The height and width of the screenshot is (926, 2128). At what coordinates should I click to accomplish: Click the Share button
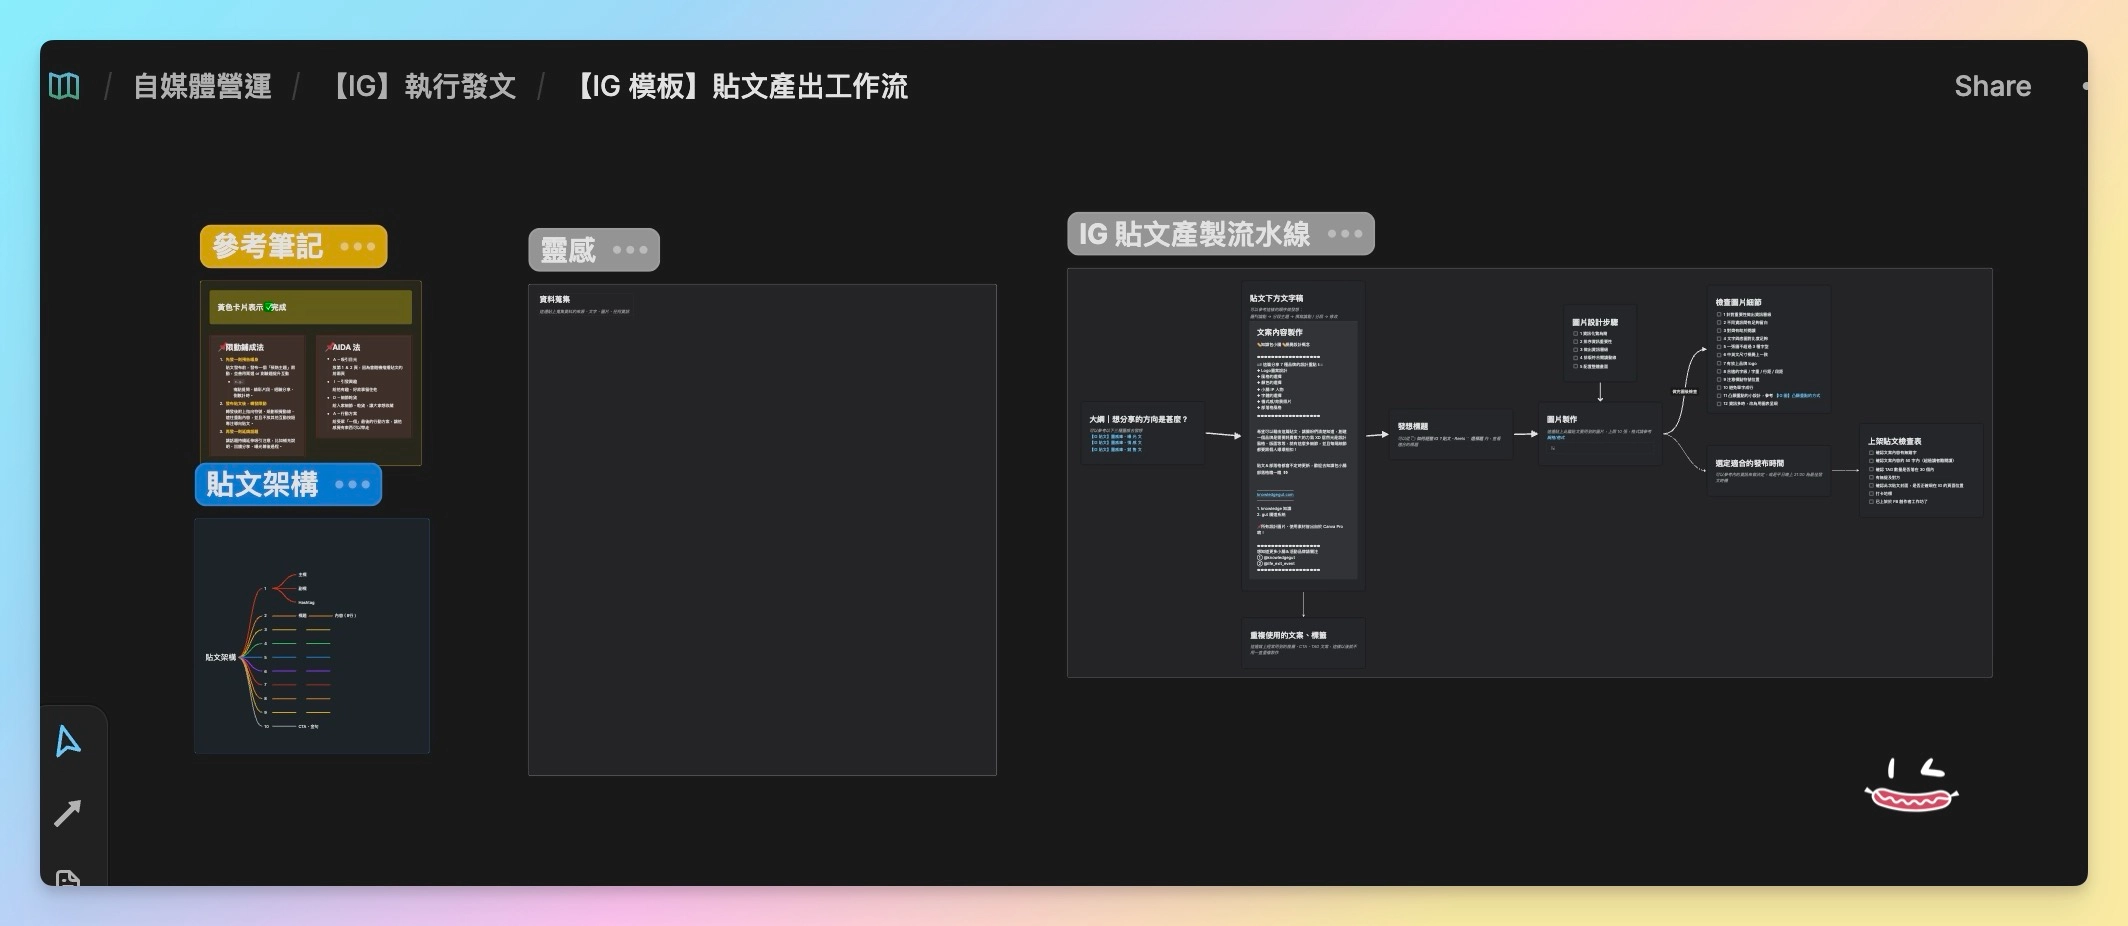click(1992, 86)
